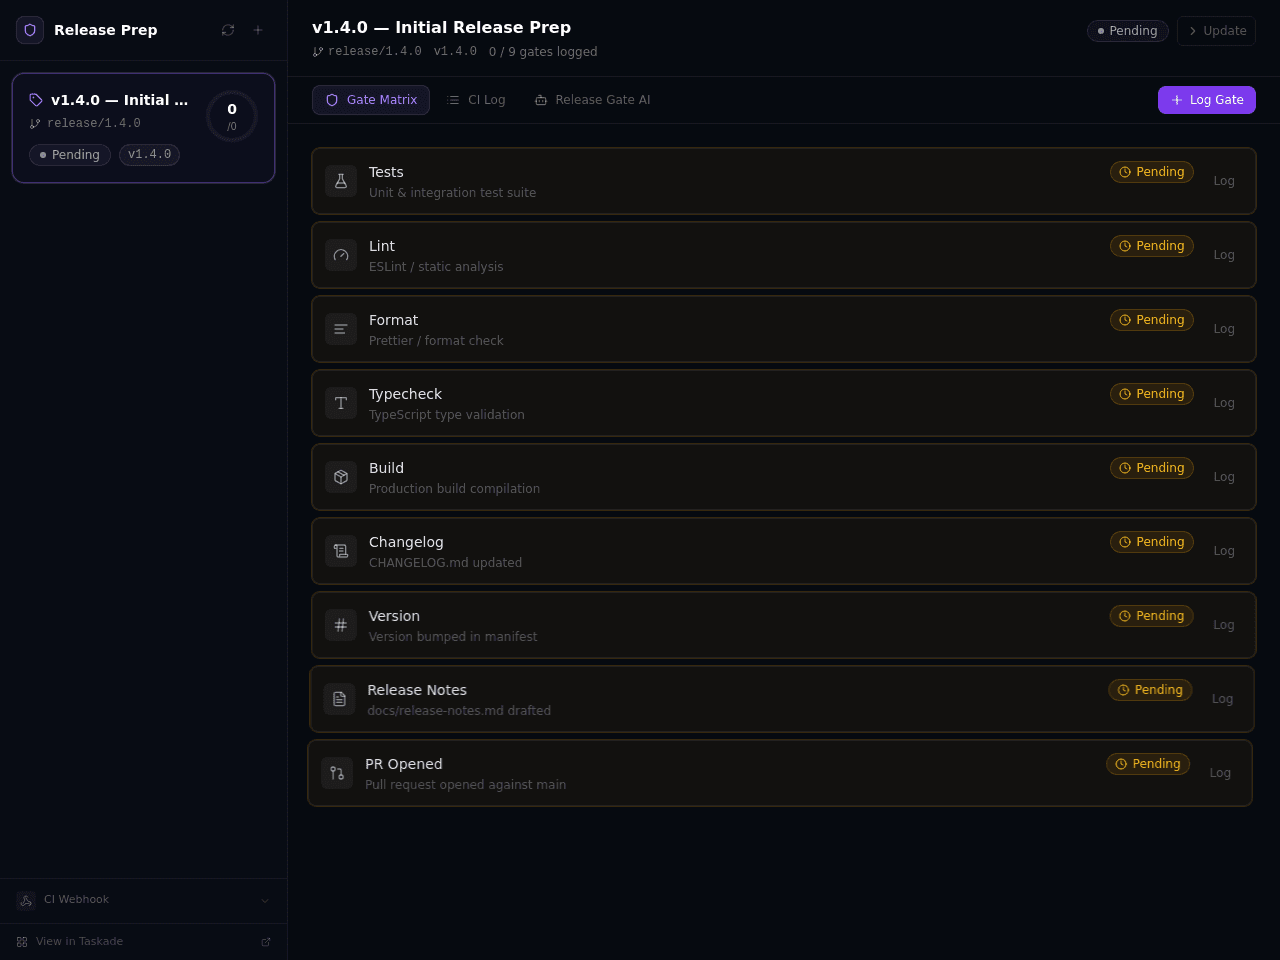Click the Lint gauge icon
This screenshot has width=1280, height=960.
[x=341, y=255]
